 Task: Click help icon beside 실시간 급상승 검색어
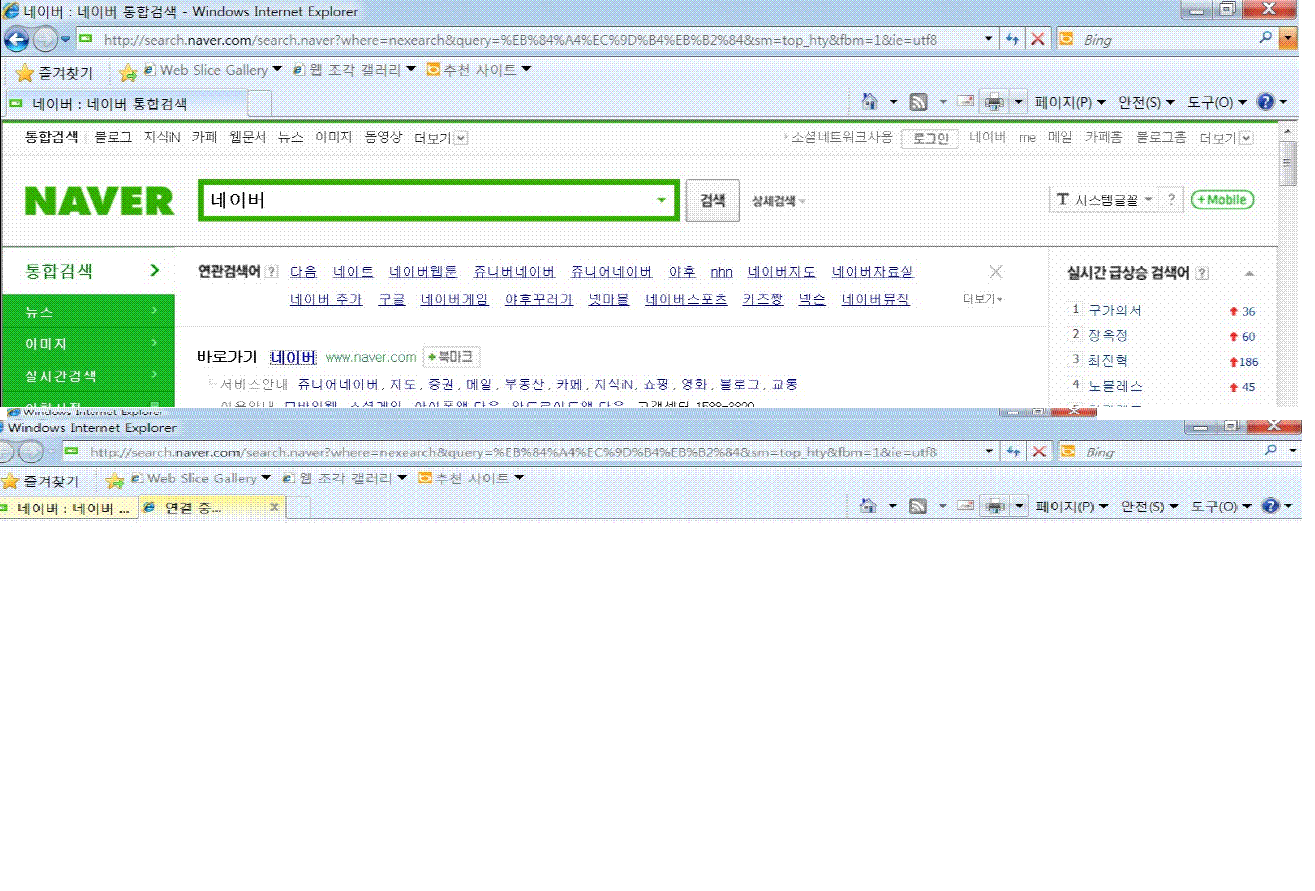pyautogui.click(x=1202, y=273)
